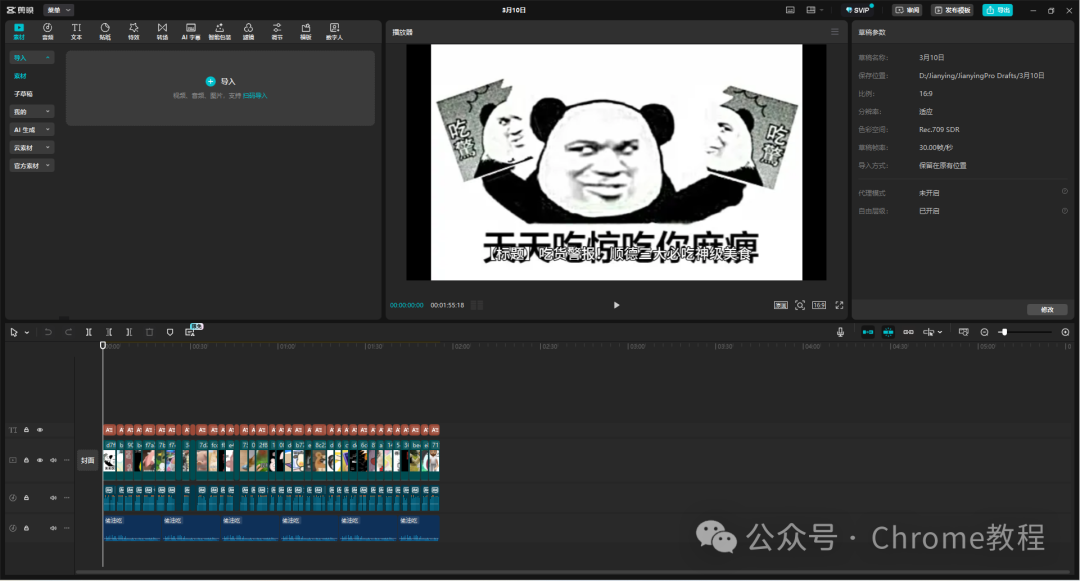Open the 菜单 dropdown in title bar
This screenshot has height=581, width=1080.
(59, 10)
